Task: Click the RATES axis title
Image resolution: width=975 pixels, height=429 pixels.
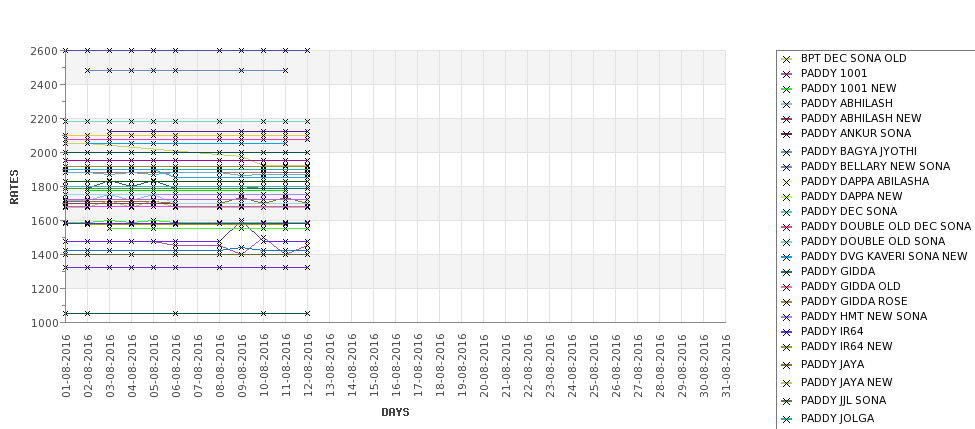Action: click(14, 187)
